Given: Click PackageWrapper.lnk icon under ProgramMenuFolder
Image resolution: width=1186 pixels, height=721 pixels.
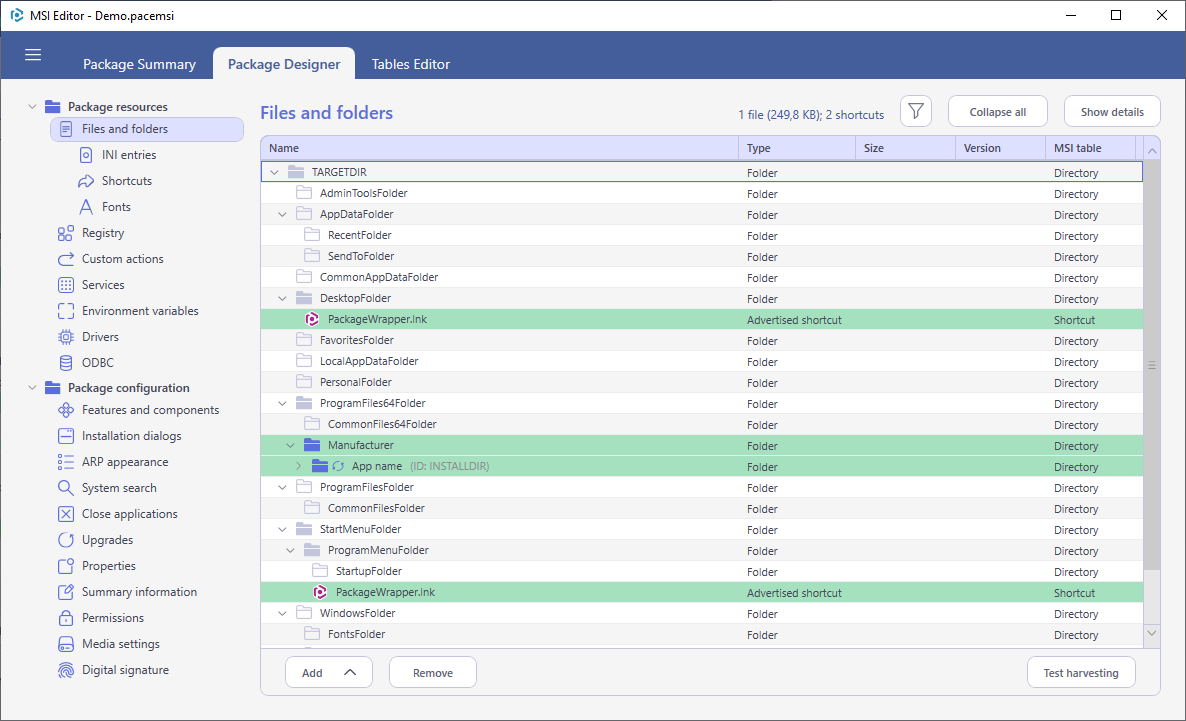Looking at the screenshot, I should [x=320, y=592].
